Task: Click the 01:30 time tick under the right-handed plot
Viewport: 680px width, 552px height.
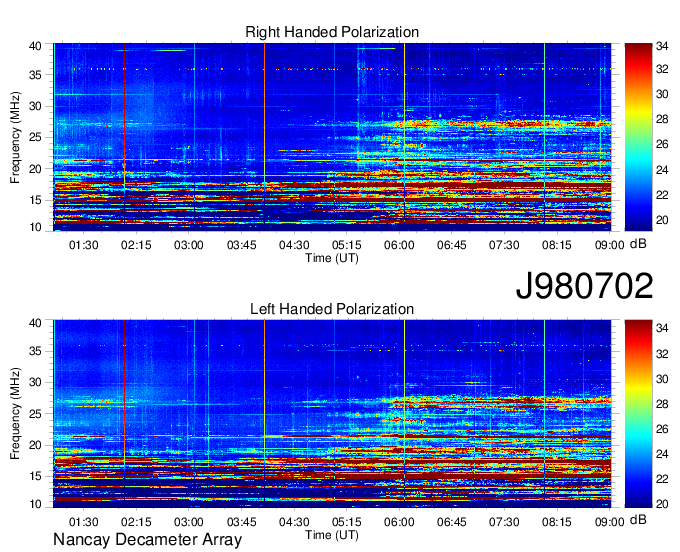Action: click(84, 245)
